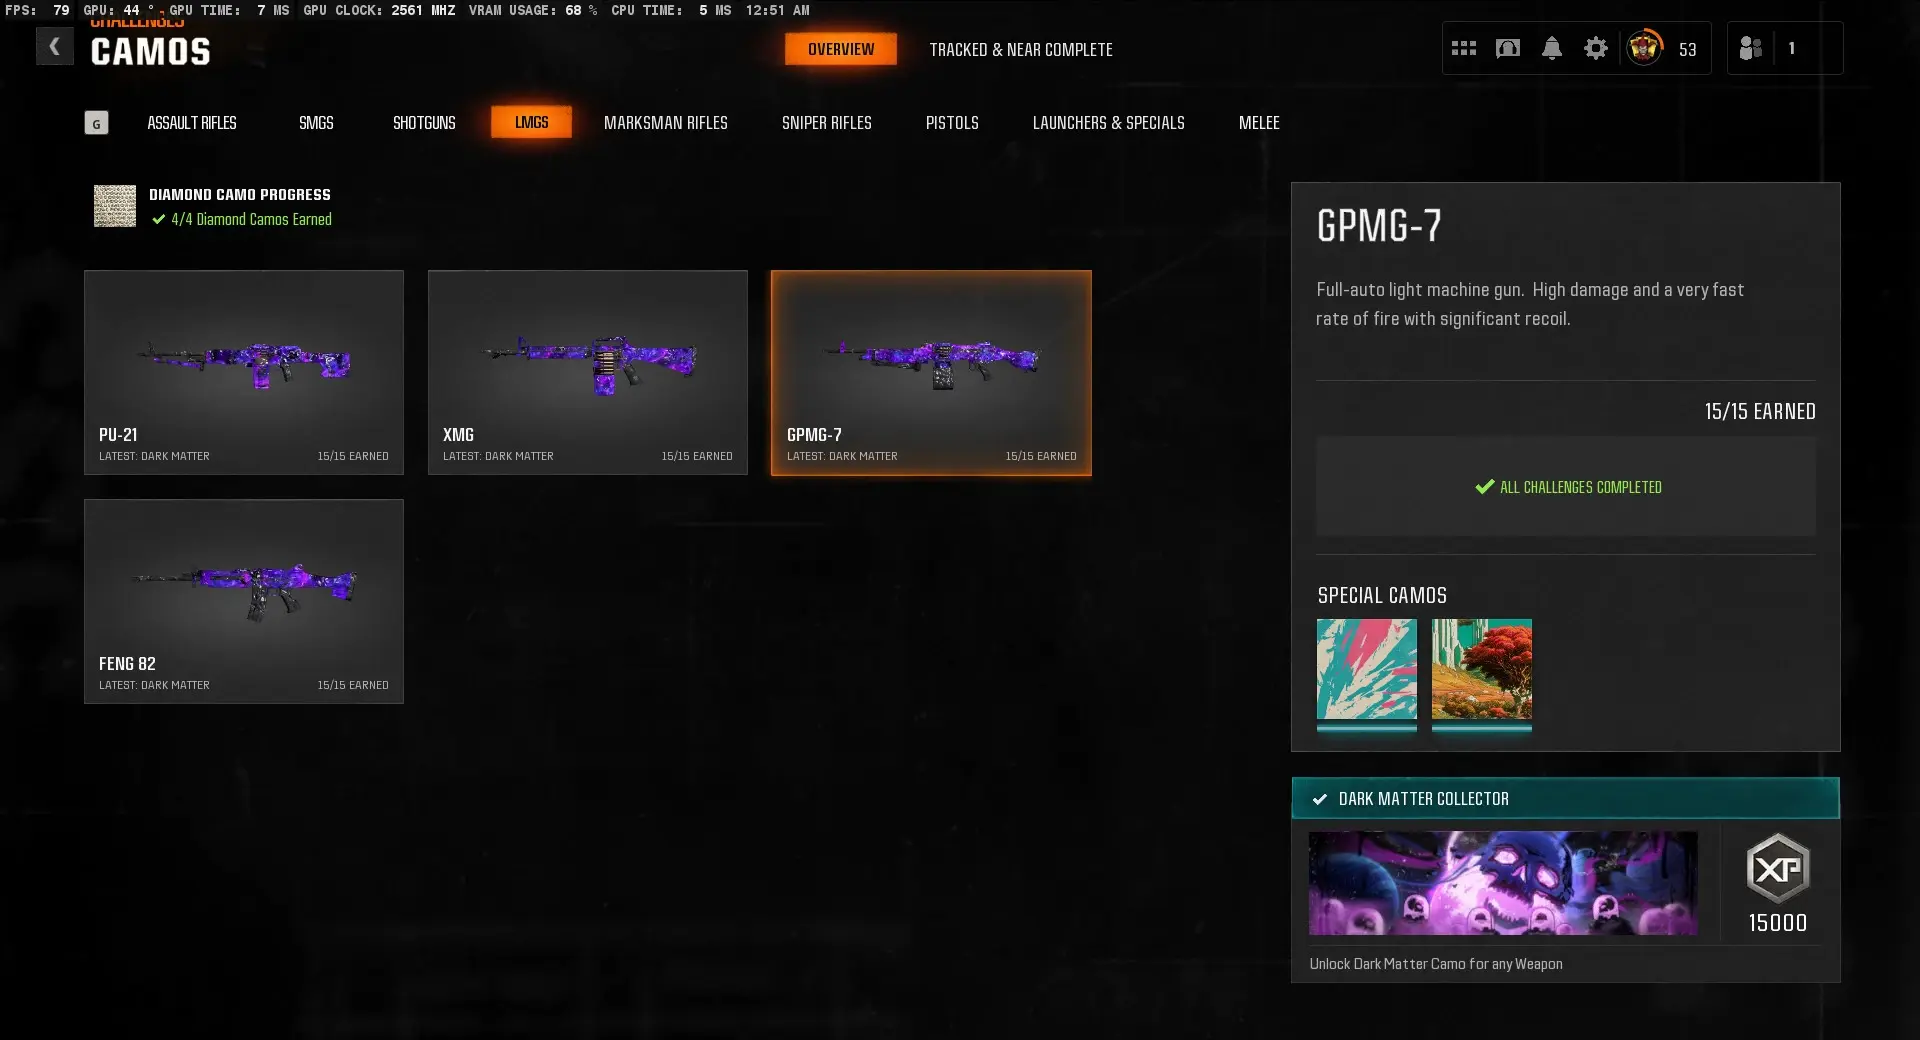
Task: Click Unlock Dark Matter Camo for any Weapon text
Action: 1436,964
